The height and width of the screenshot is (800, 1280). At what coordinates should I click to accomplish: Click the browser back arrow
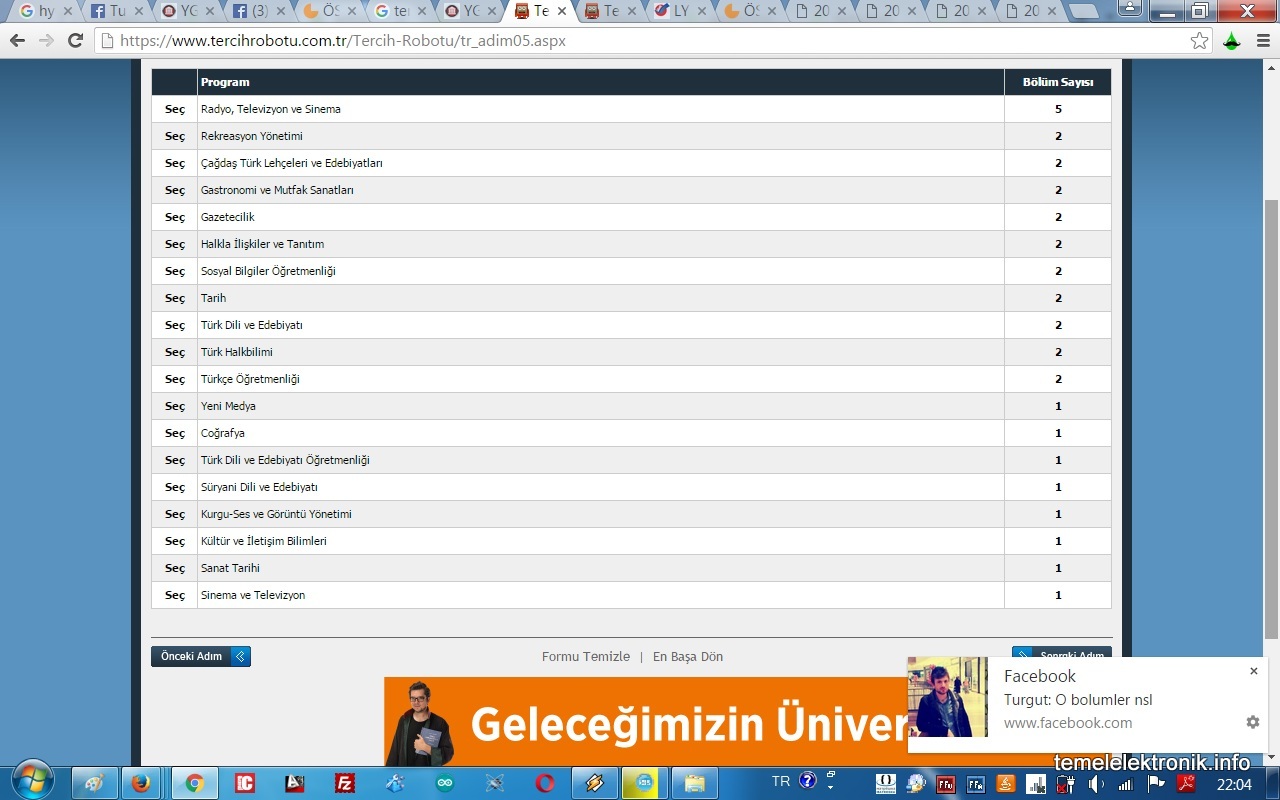click(x=17, y=41)
